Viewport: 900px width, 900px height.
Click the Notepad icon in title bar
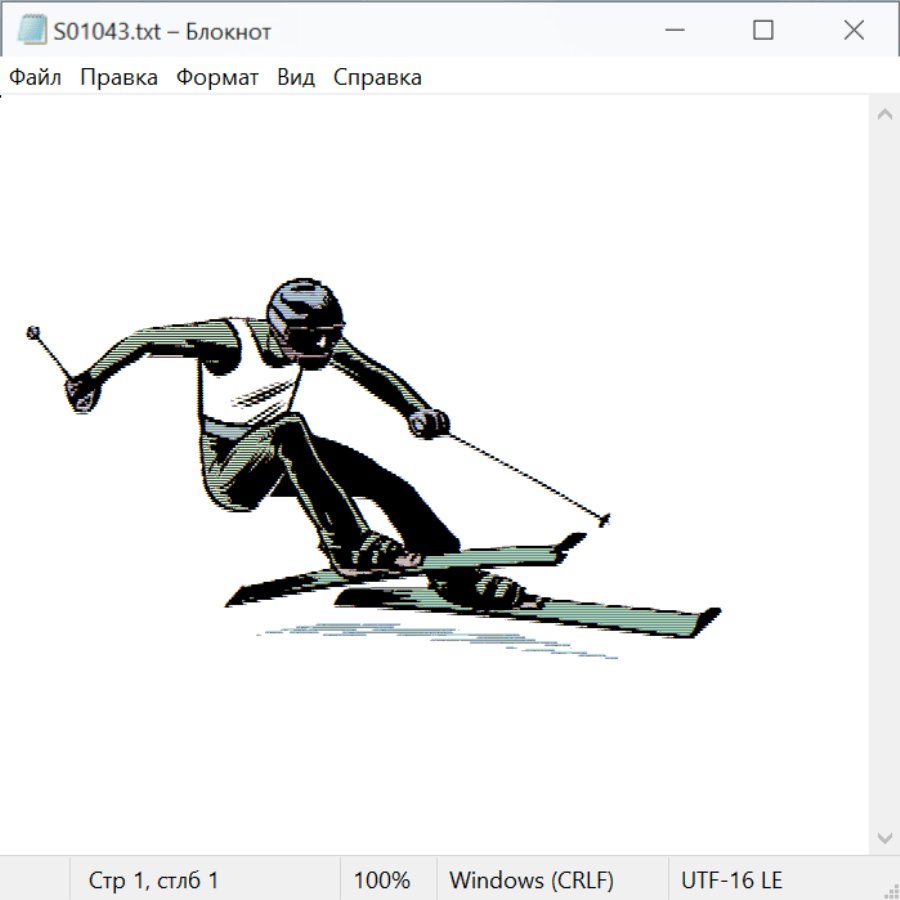[31, 31]
